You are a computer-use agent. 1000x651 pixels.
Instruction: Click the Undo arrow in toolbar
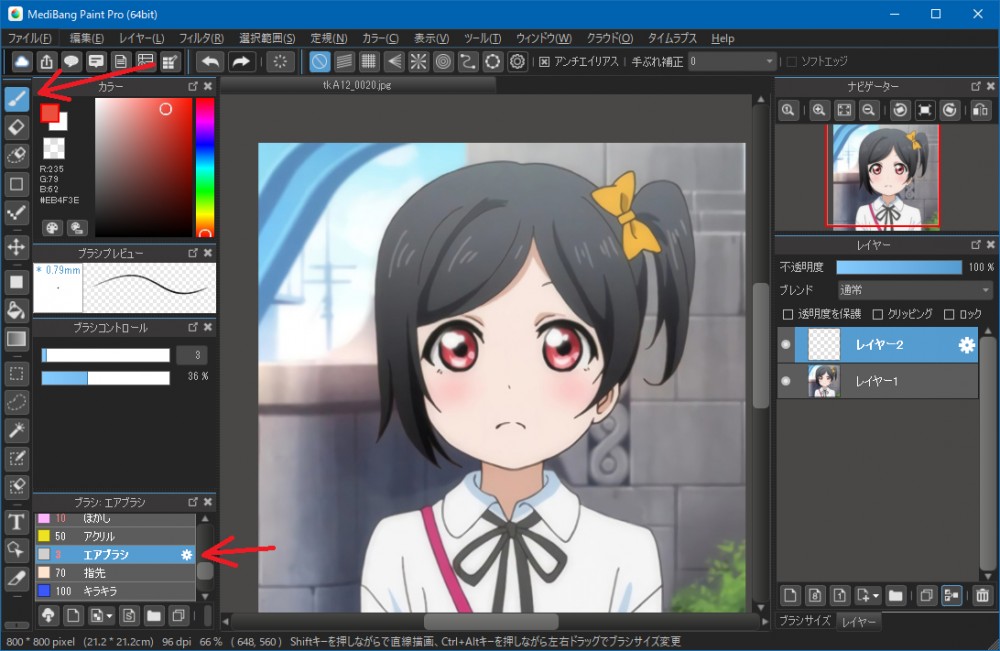click(x=210, y=62)
